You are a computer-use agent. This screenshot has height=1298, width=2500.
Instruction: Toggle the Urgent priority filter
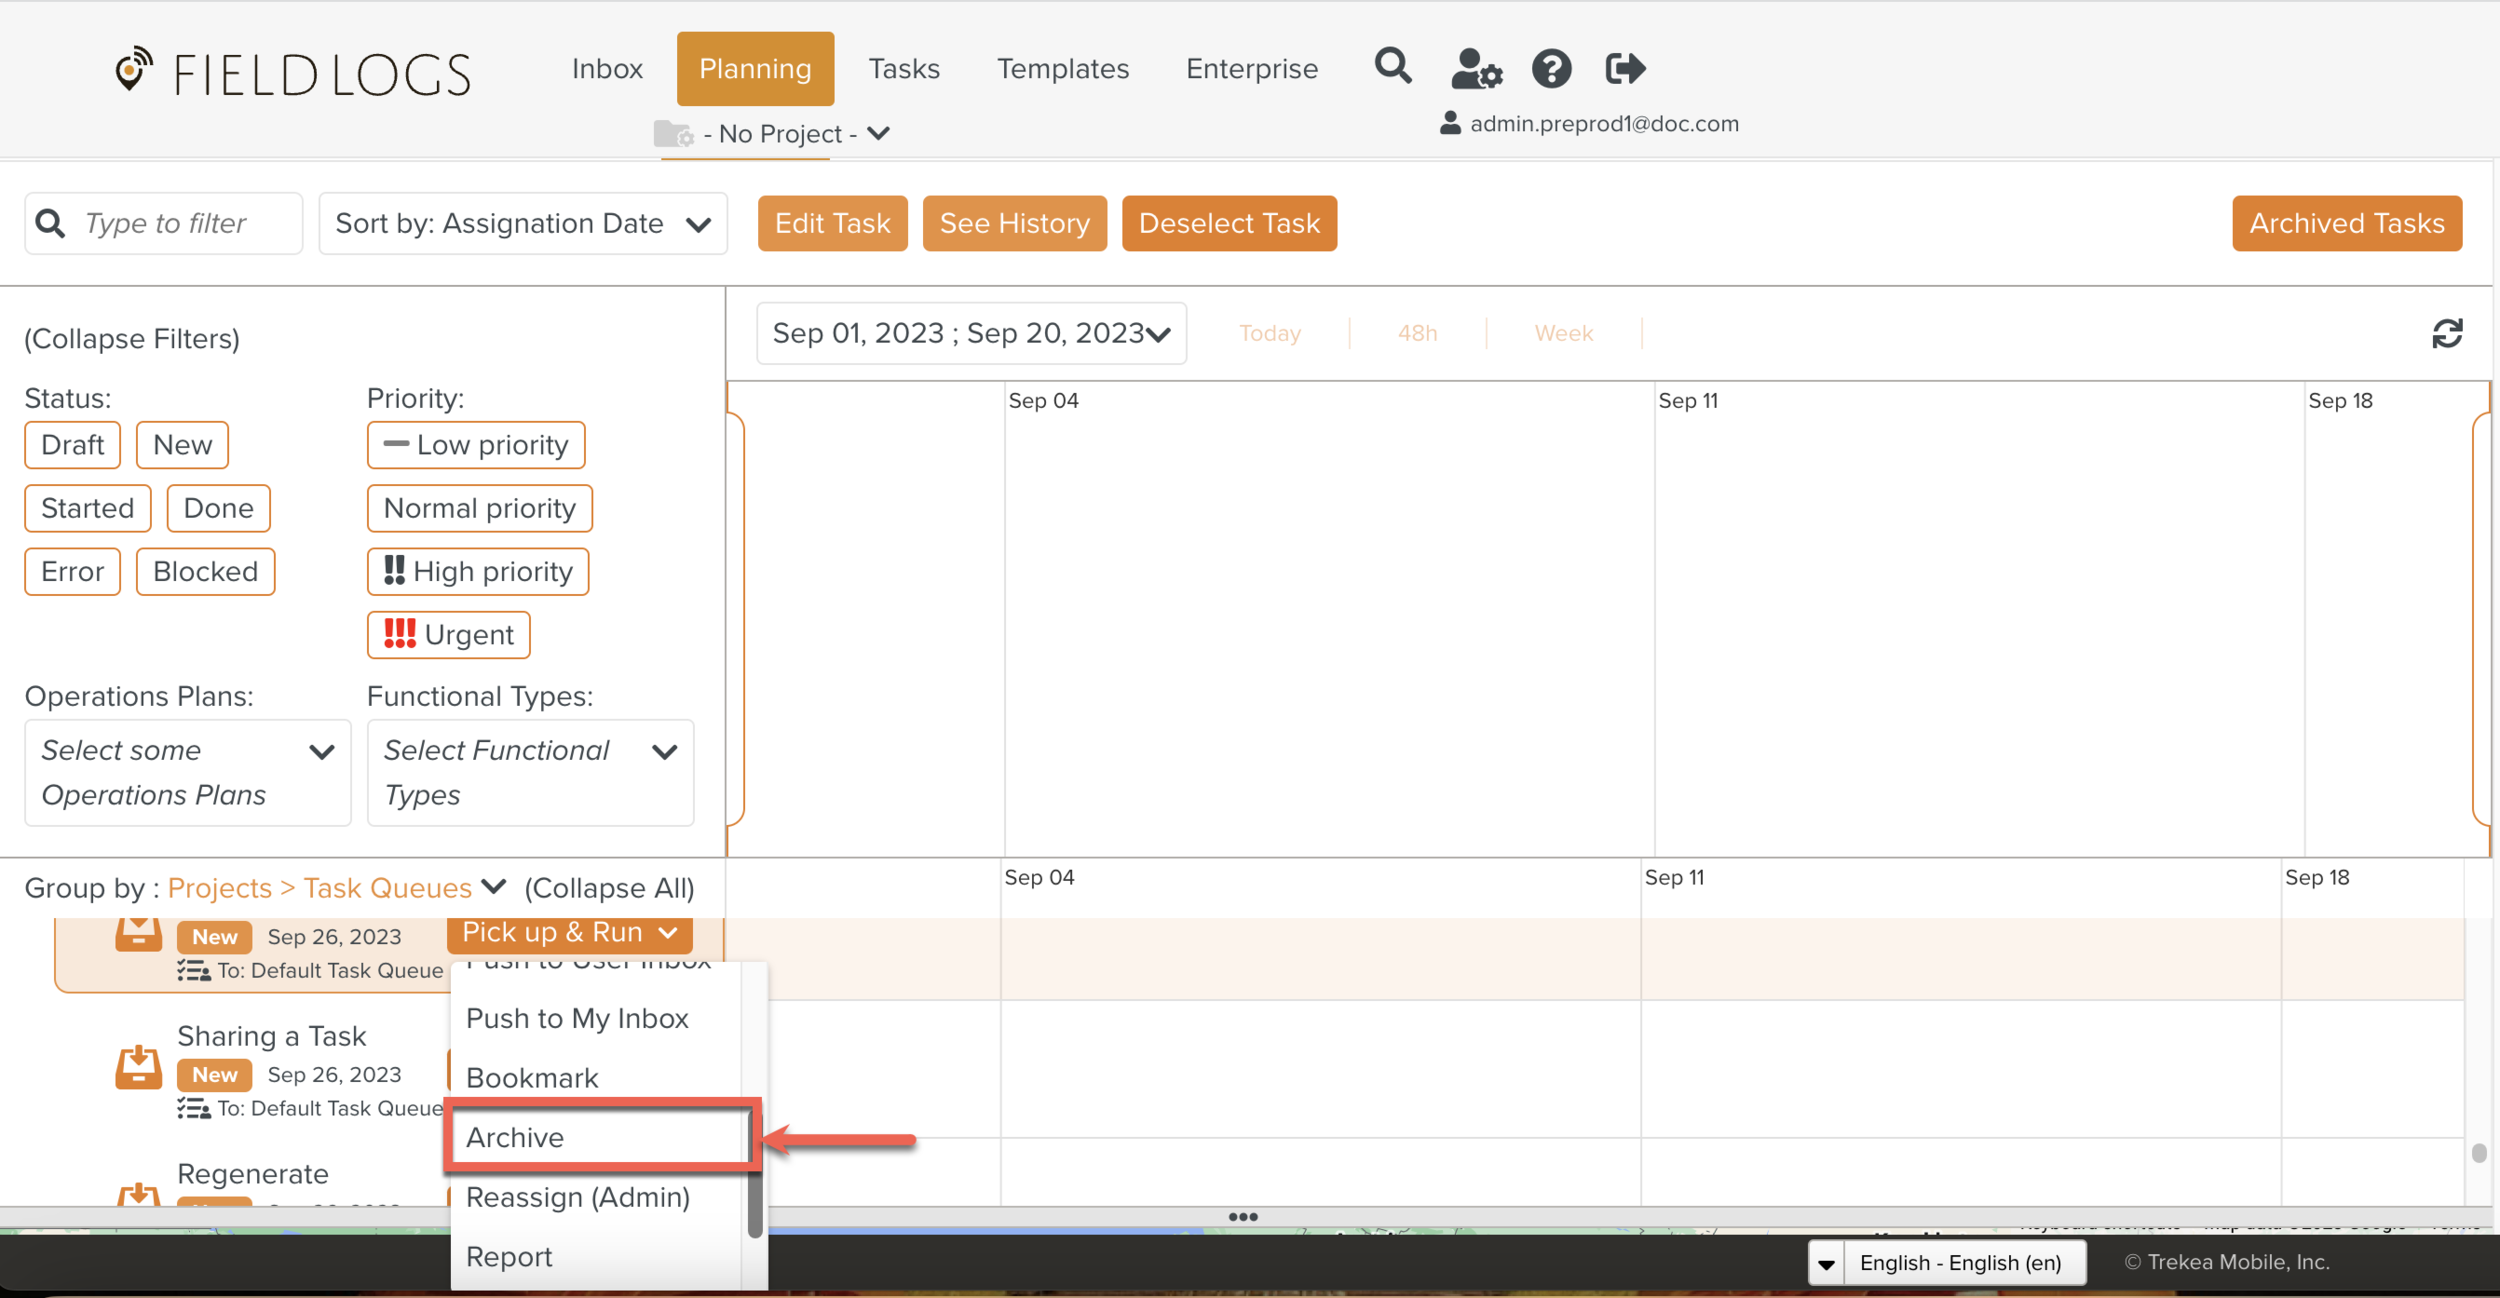click(448, 635)
